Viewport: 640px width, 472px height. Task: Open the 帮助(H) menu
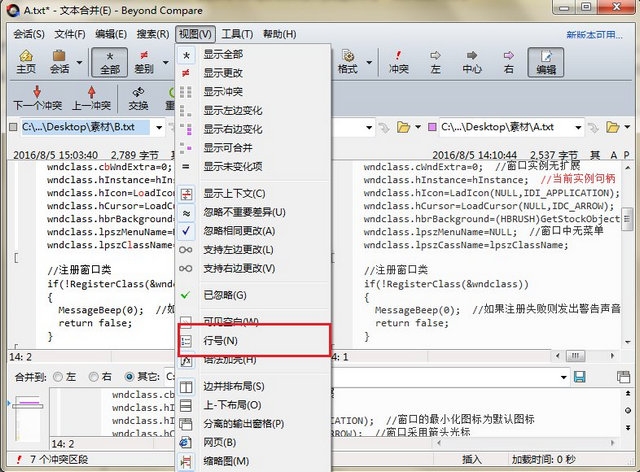279,34
